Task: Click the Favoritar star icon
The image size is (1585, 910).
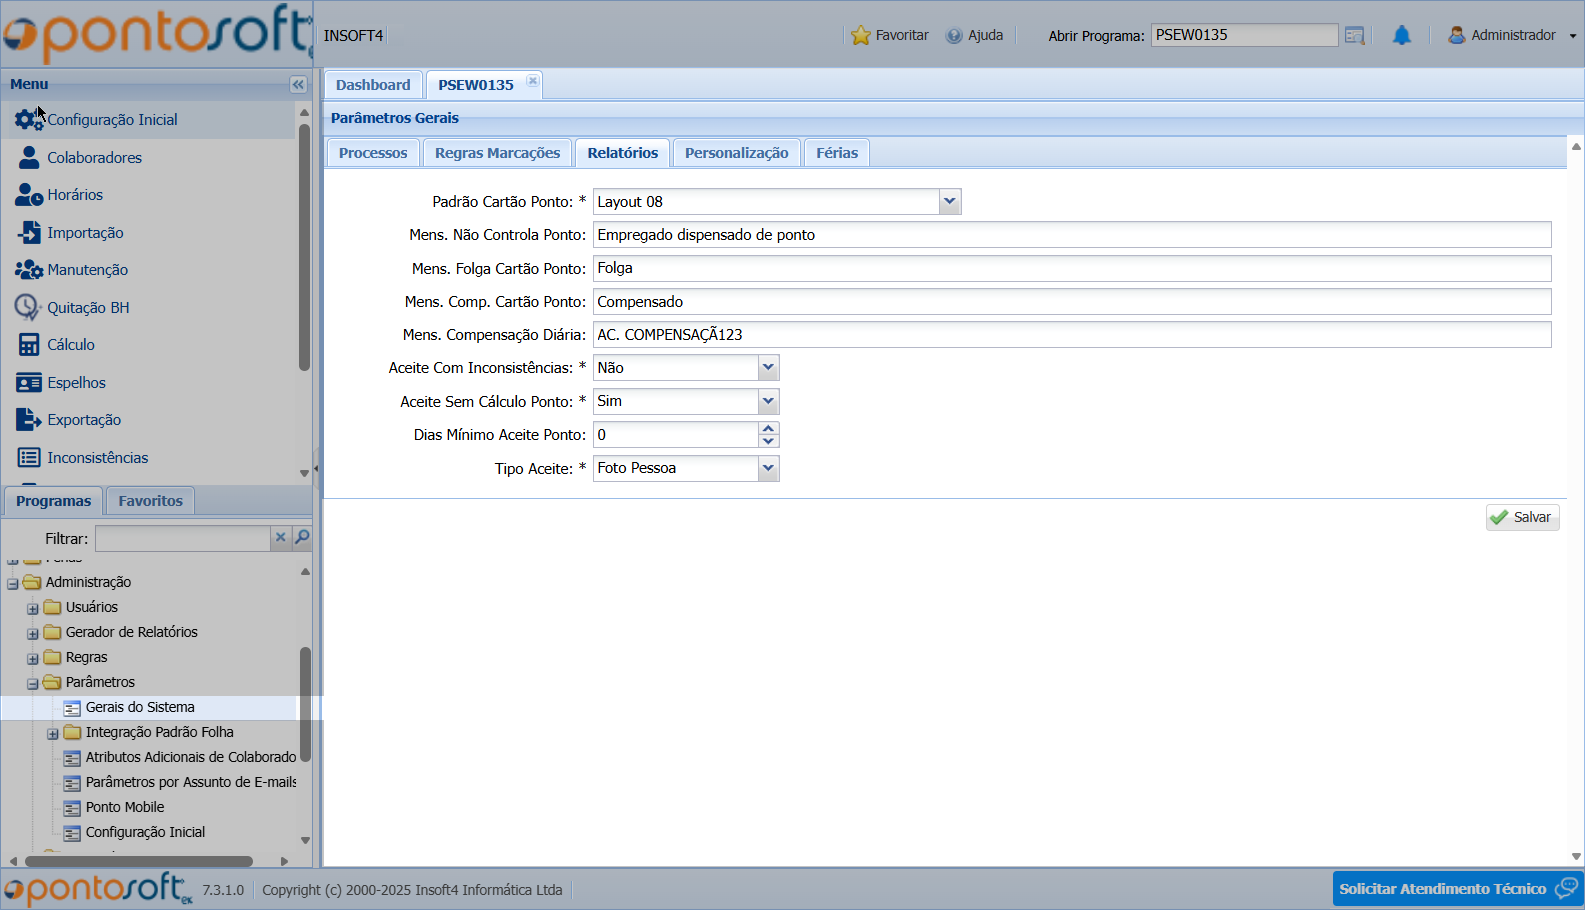Action: [860, 36]
